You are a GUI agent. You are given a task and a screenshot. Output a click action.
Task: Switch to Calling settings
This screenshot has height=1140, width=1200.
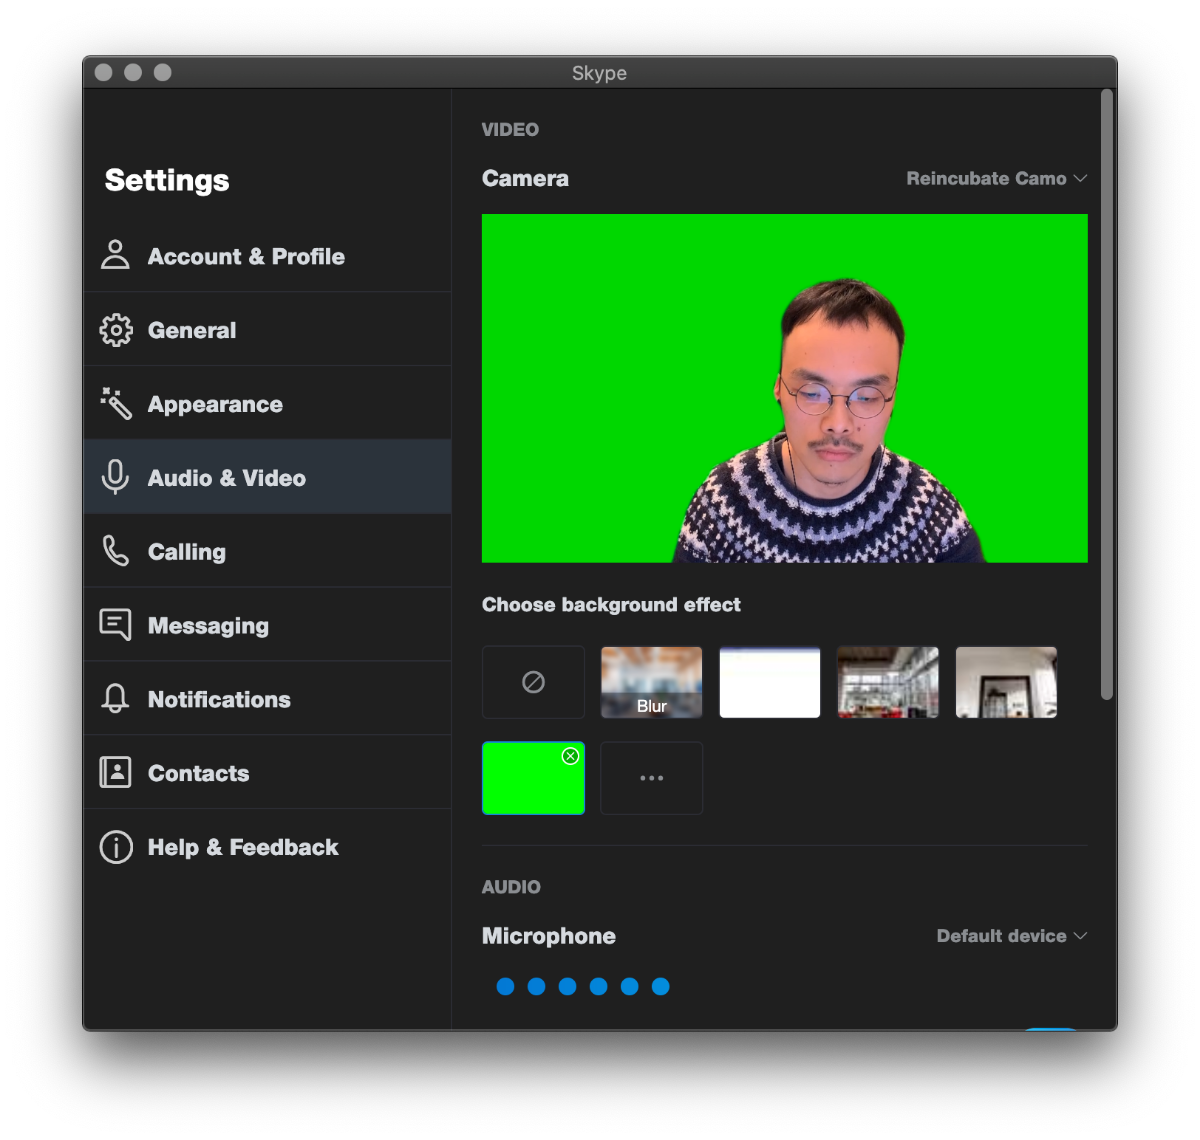pos(267,551)
